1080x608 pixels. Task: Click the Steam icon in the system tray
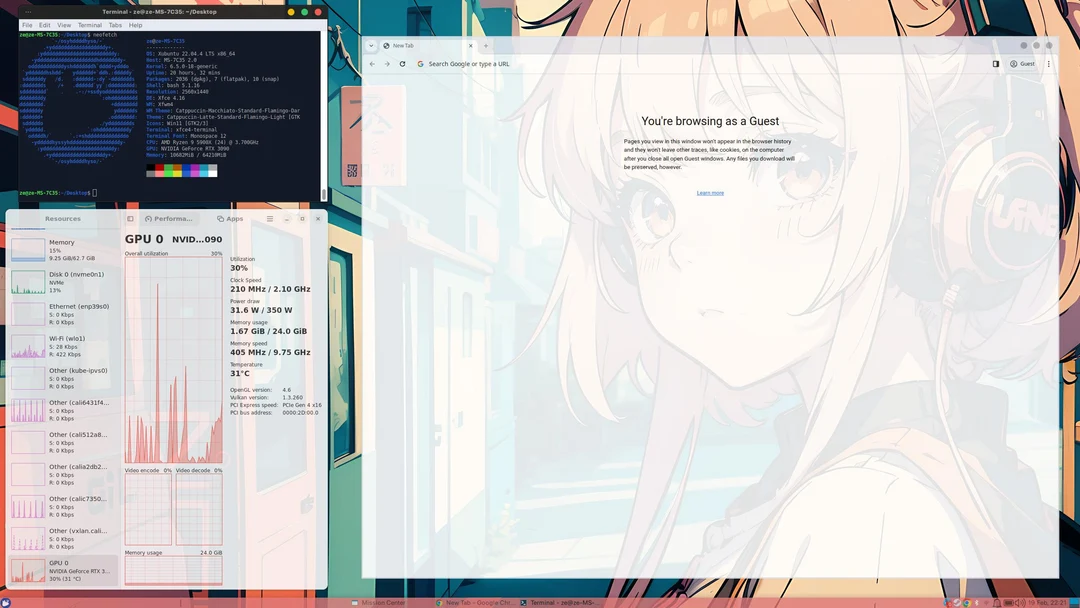(956, 602)
